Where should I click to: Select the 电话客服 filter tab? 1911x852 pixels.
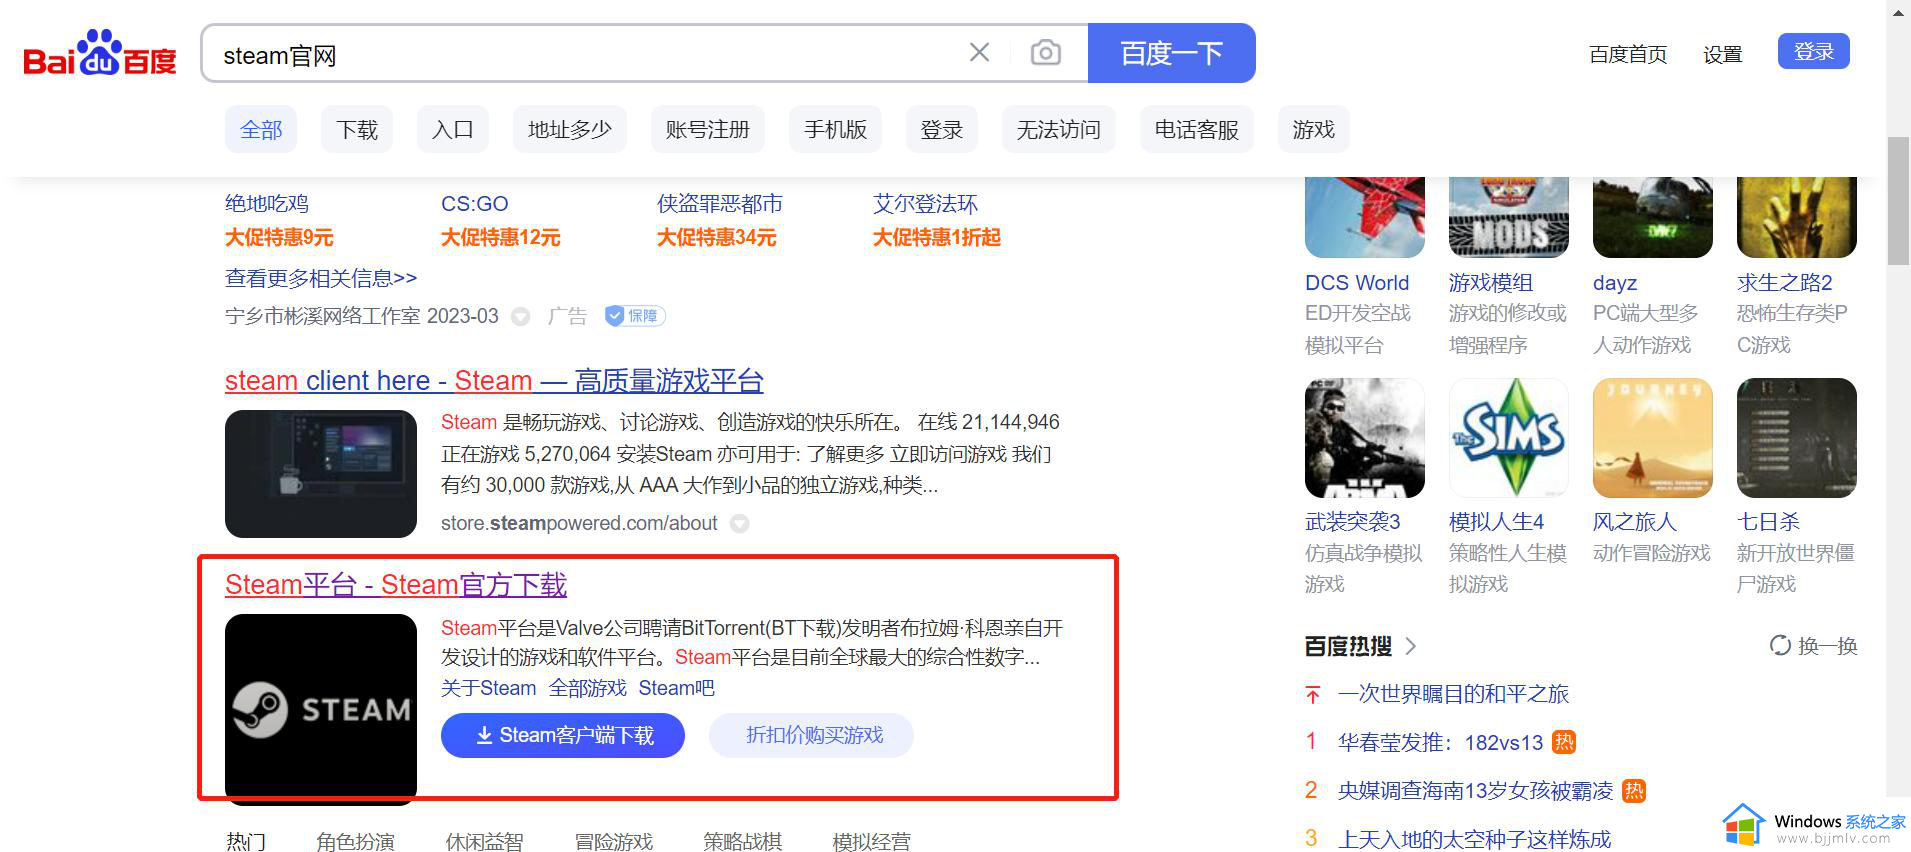click(x=1197, y=130)
